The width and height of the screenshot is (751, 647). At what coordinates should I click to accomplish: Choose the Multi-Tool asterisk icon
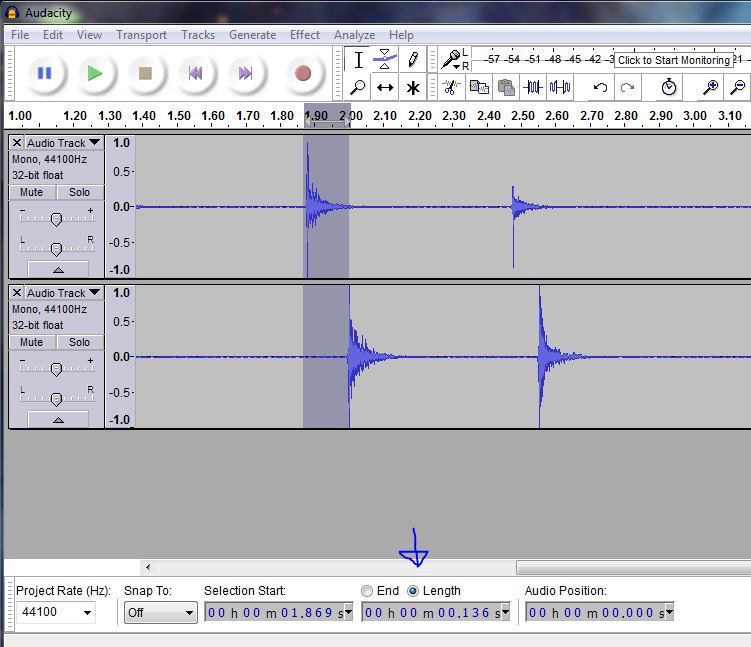click(413, 88)
